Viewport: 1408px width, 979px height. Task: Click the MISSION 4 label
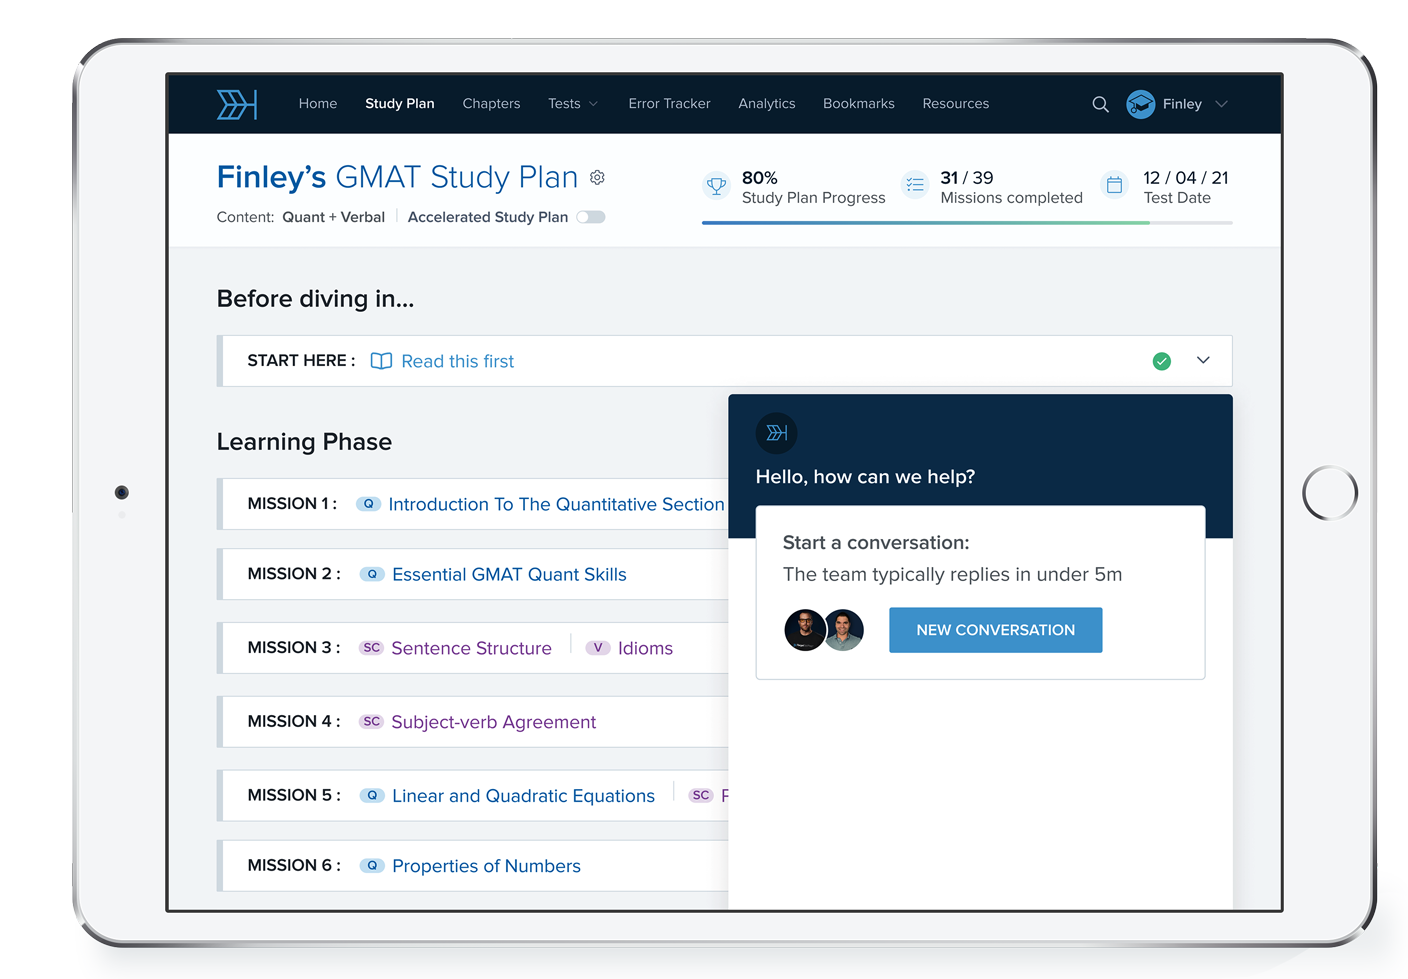(x=294, y=722)
